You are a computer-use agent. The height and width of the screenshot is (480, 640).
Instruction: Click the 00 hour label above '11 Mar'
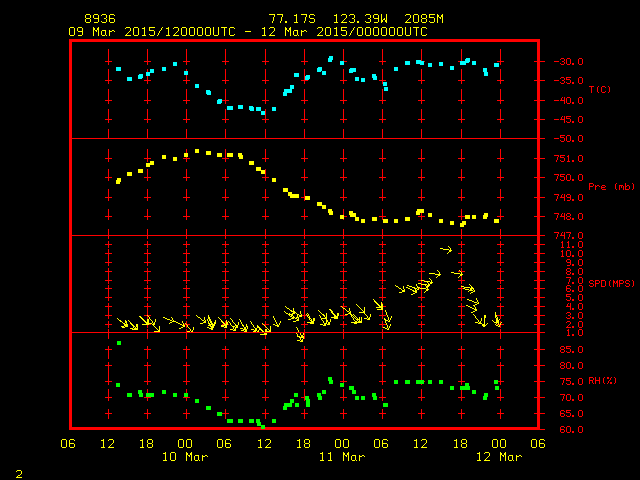(x=342, y=444)
